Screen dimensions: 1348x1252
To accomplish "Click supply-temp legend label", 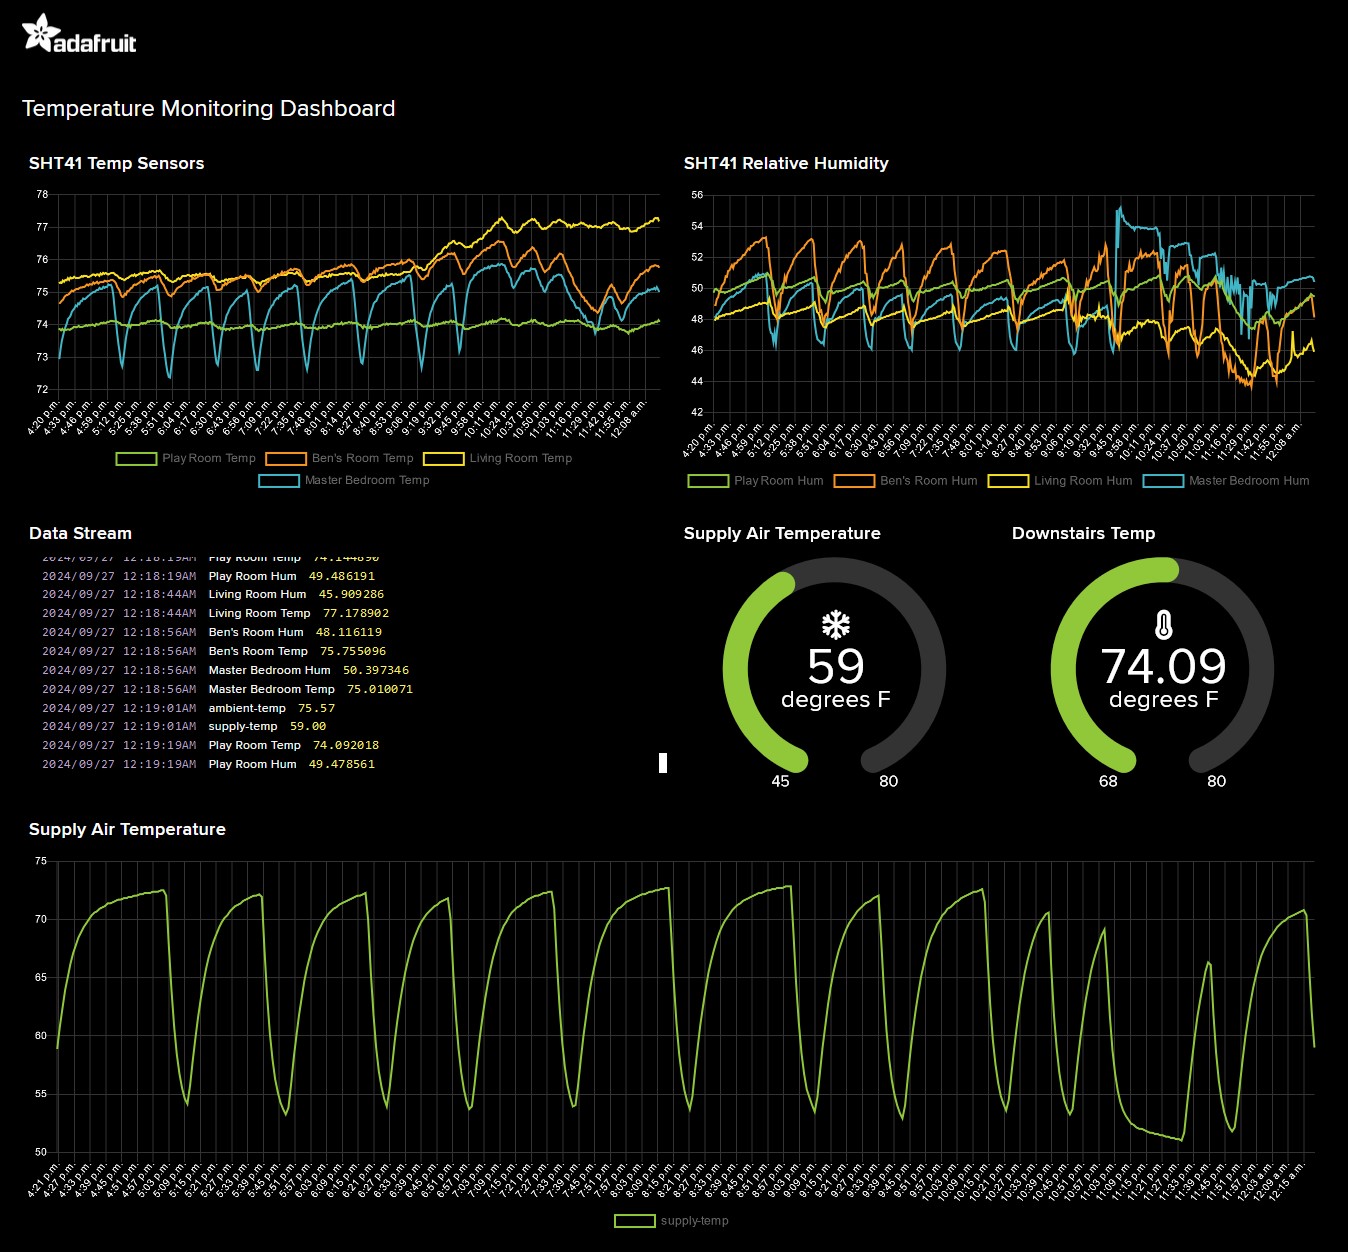I will pyautogui.click(x=695, y=1221).
